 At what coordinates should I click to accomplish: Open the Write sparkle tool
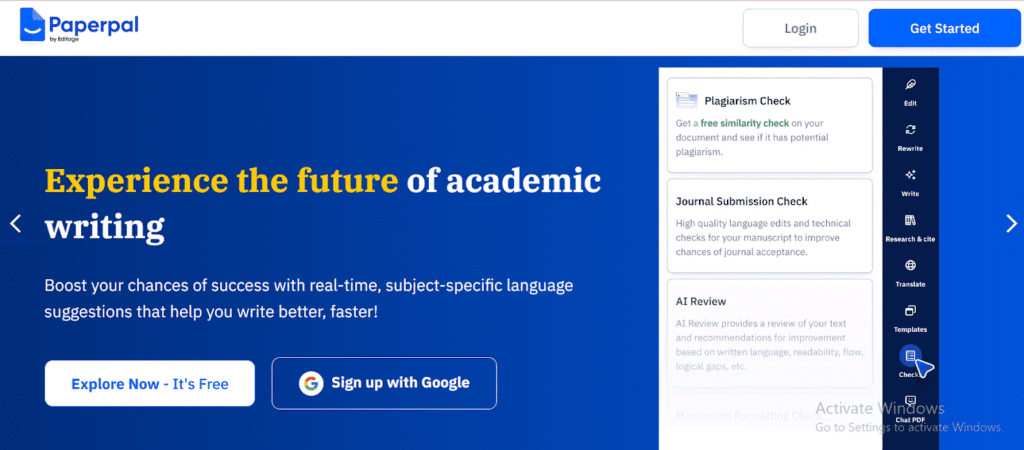point(910,175)
